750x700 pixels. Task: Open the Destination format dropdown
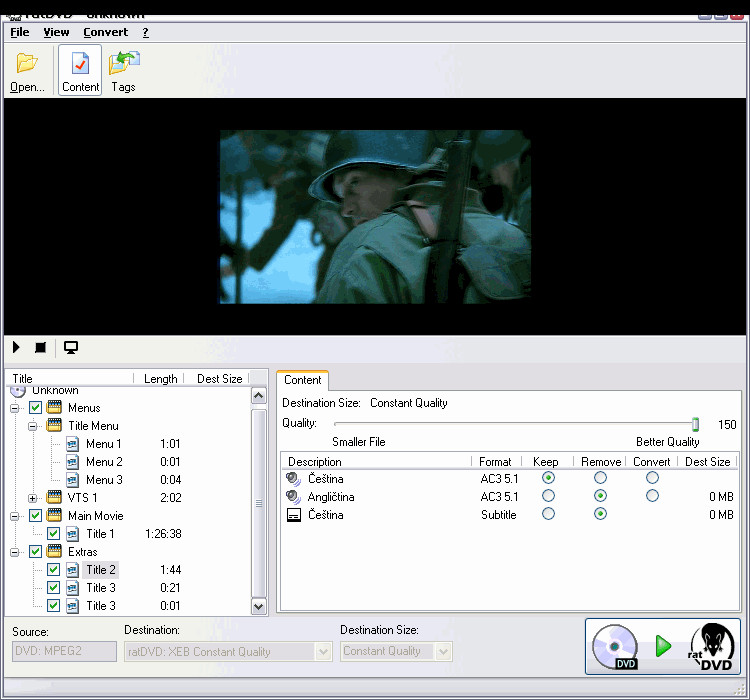click(x=323, y=651)
